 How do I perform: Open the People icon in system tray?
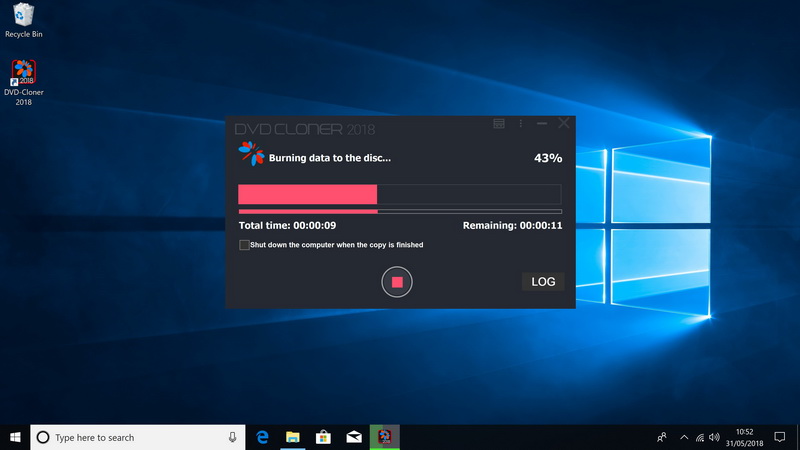(x=662, y=437)
